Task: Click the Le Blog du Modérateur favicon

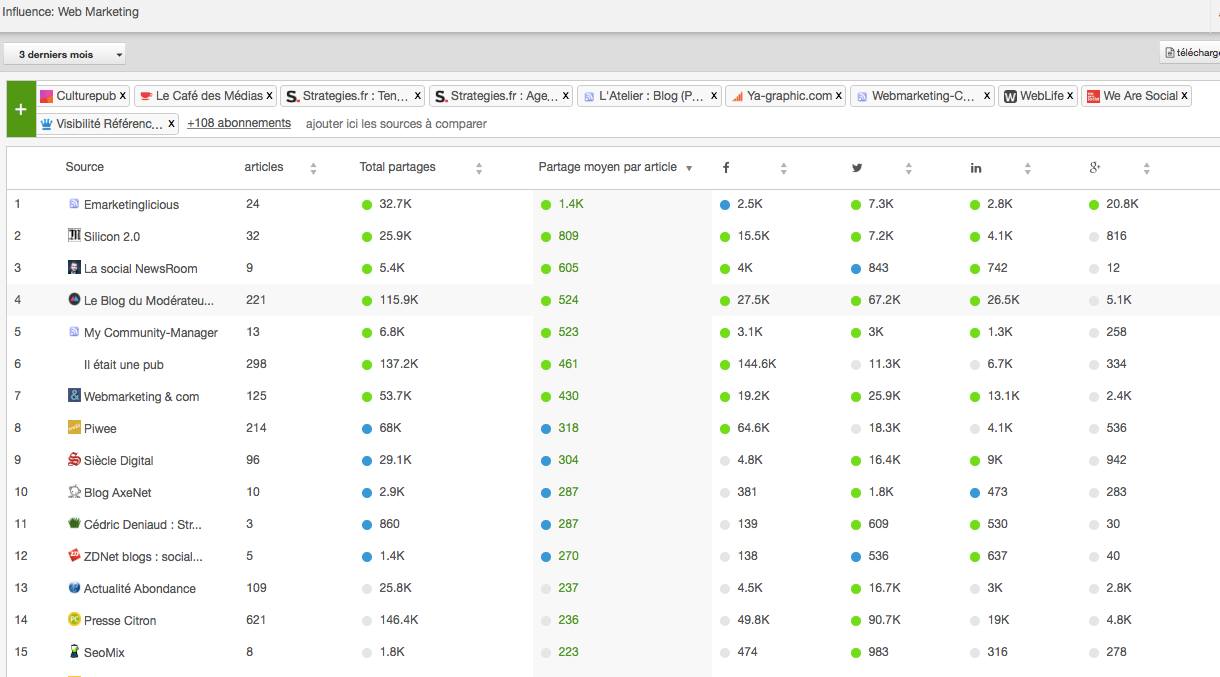Action: tap(74, 300)
